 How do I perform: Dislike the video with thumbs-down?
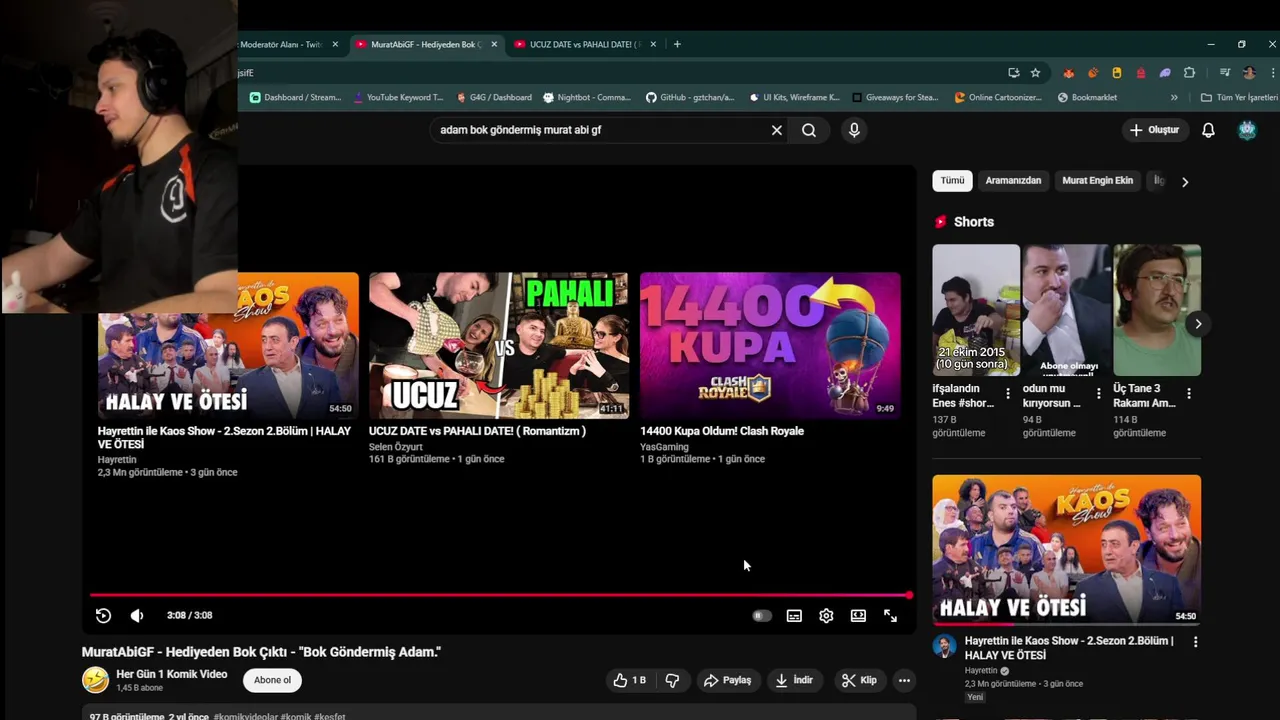[672, 680]
